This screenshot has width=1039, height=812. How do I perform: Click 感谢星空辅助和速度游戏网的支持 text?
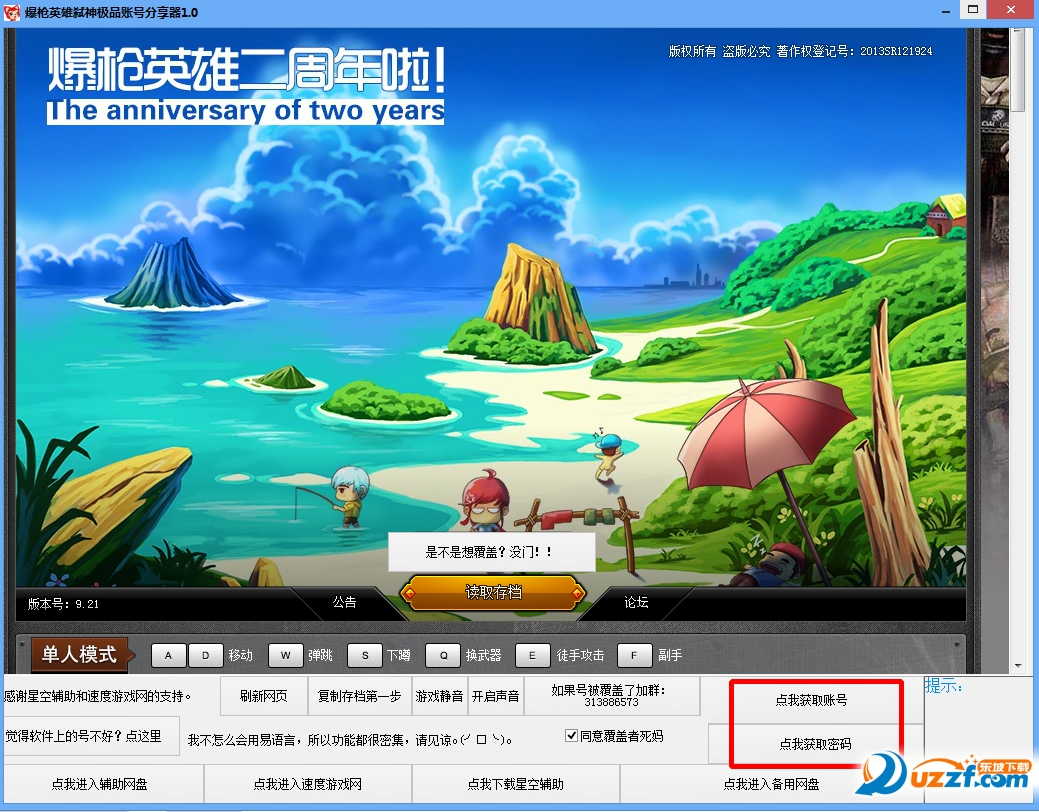[97, 696]
